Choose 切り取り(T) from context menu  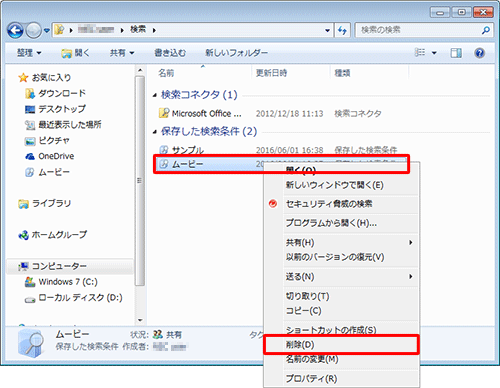pos(307,296)
